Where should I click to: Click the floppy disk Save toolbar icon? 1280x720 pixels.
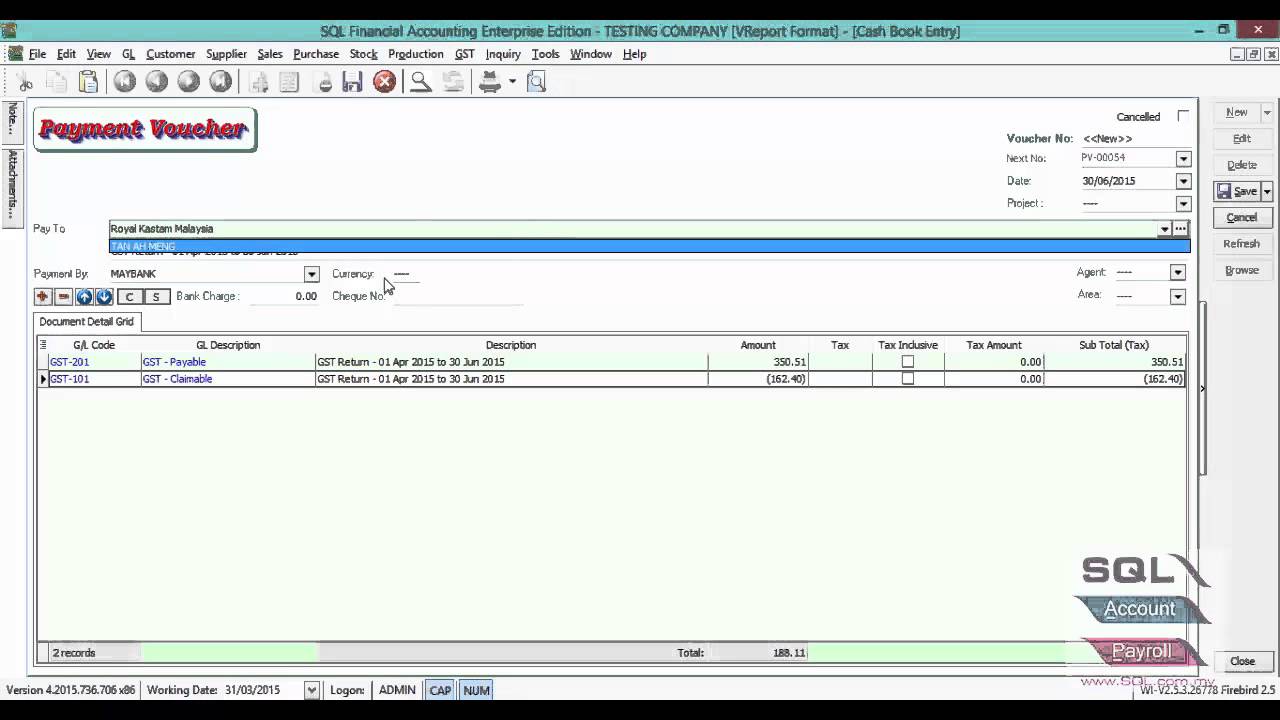click(x=352, y=82)
